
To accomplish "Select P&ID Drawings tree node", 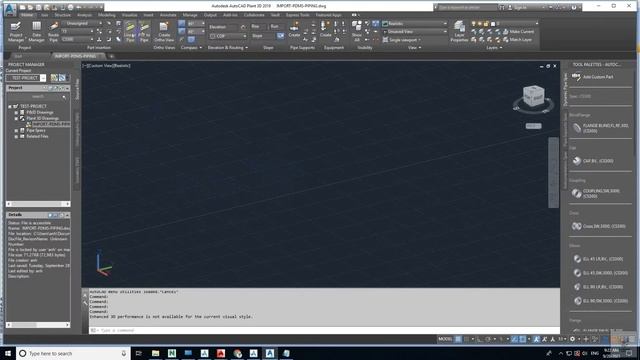I will tap(40, 112).
